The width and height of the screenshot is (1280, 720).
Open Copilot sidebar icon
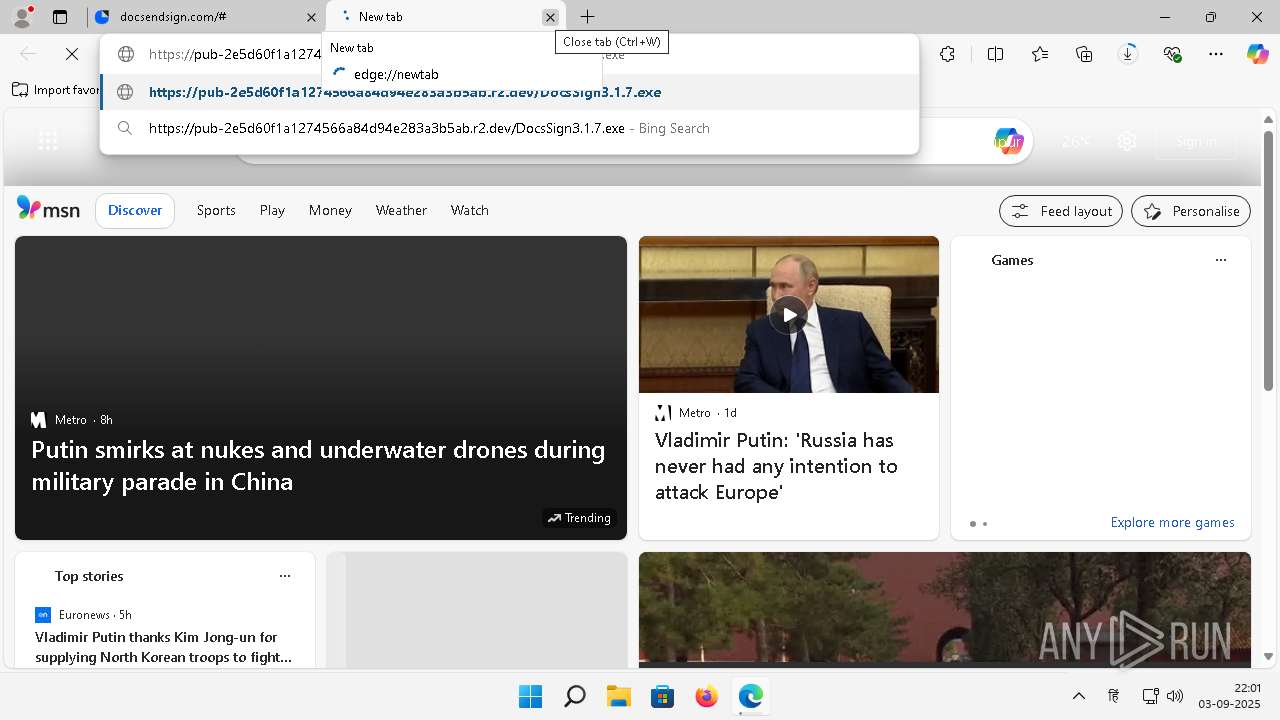coord(1258,54)
